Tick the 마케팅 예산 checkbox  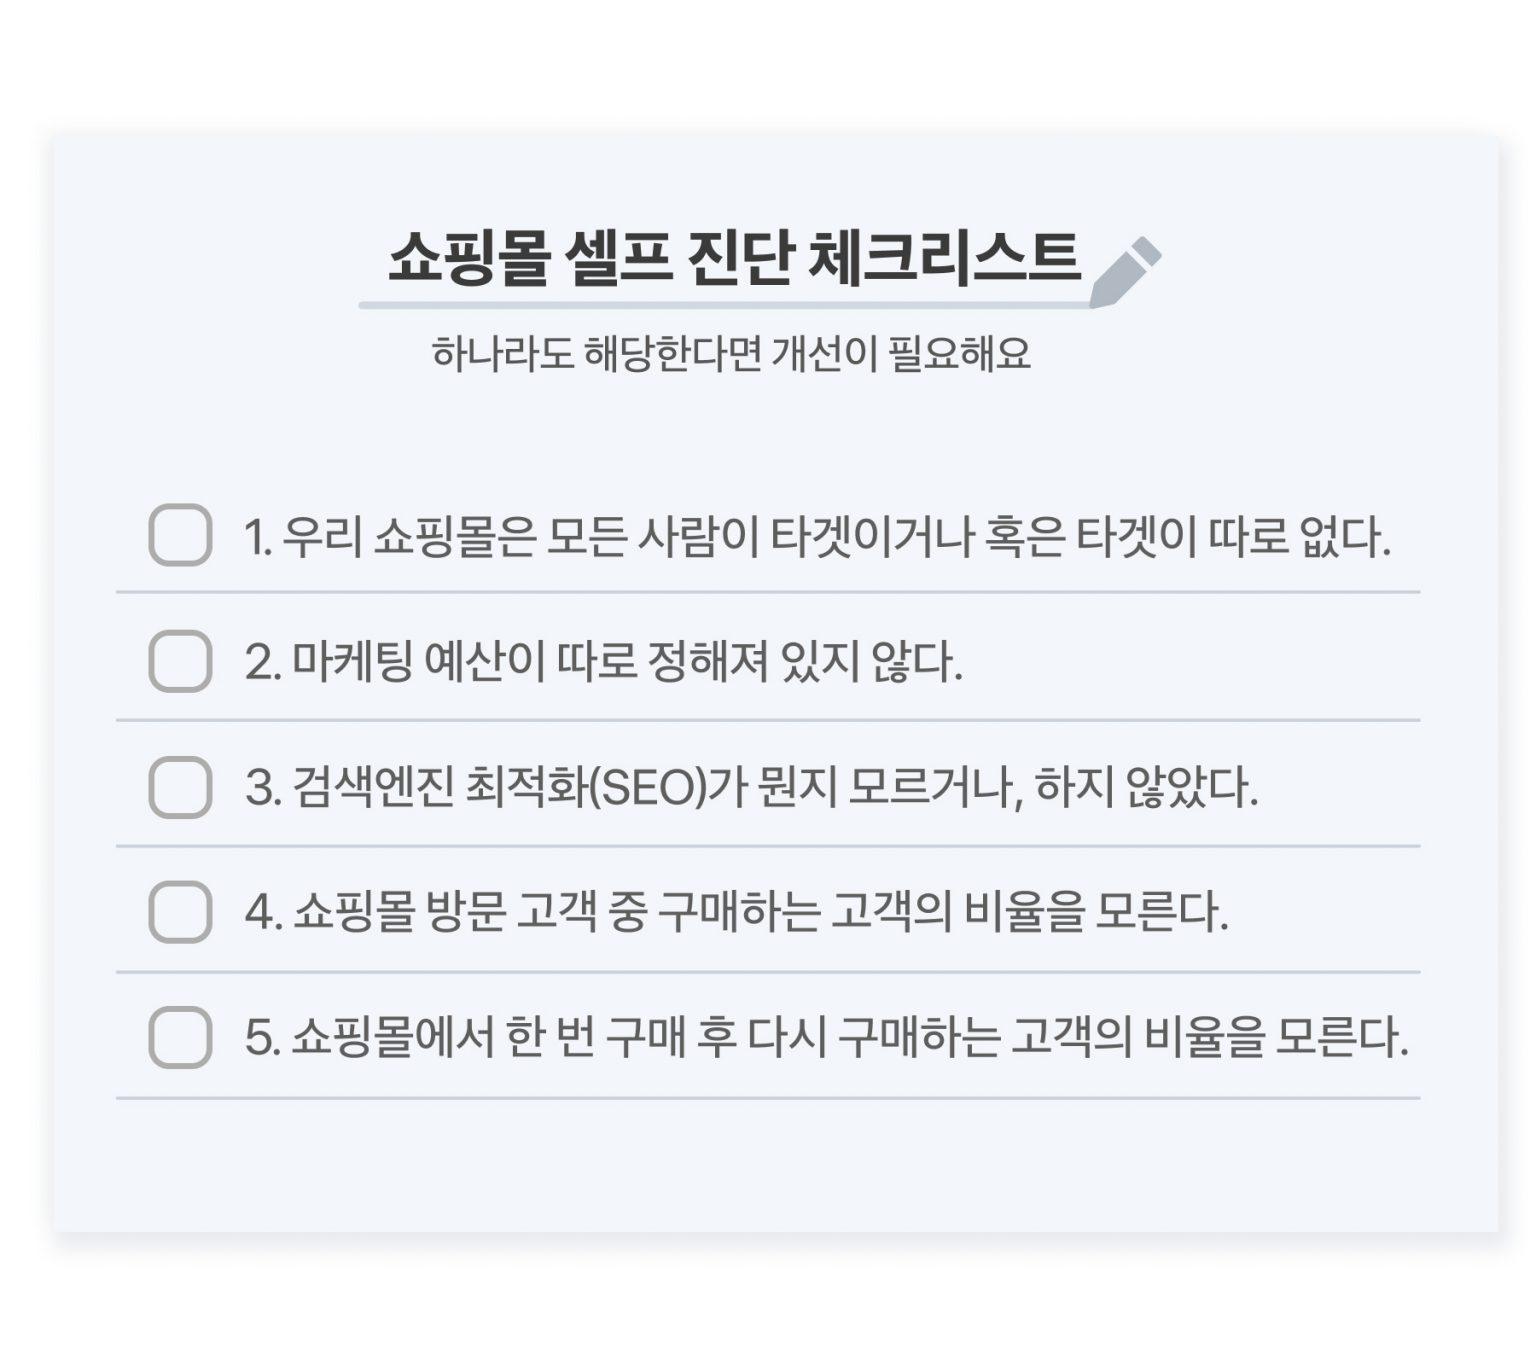coord(180,661)
